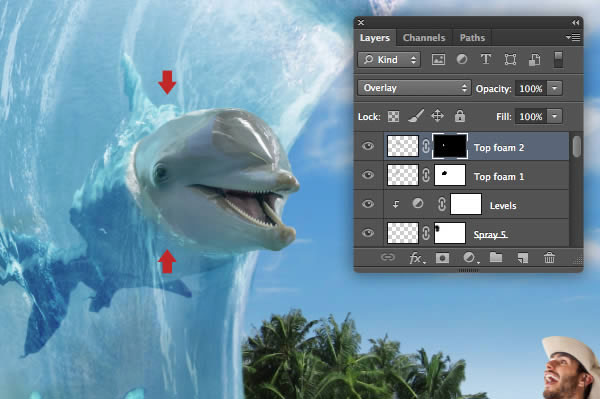The image size is (600, 399).
Task: Hide the Spray 5 layer
Action: point(368,233)
